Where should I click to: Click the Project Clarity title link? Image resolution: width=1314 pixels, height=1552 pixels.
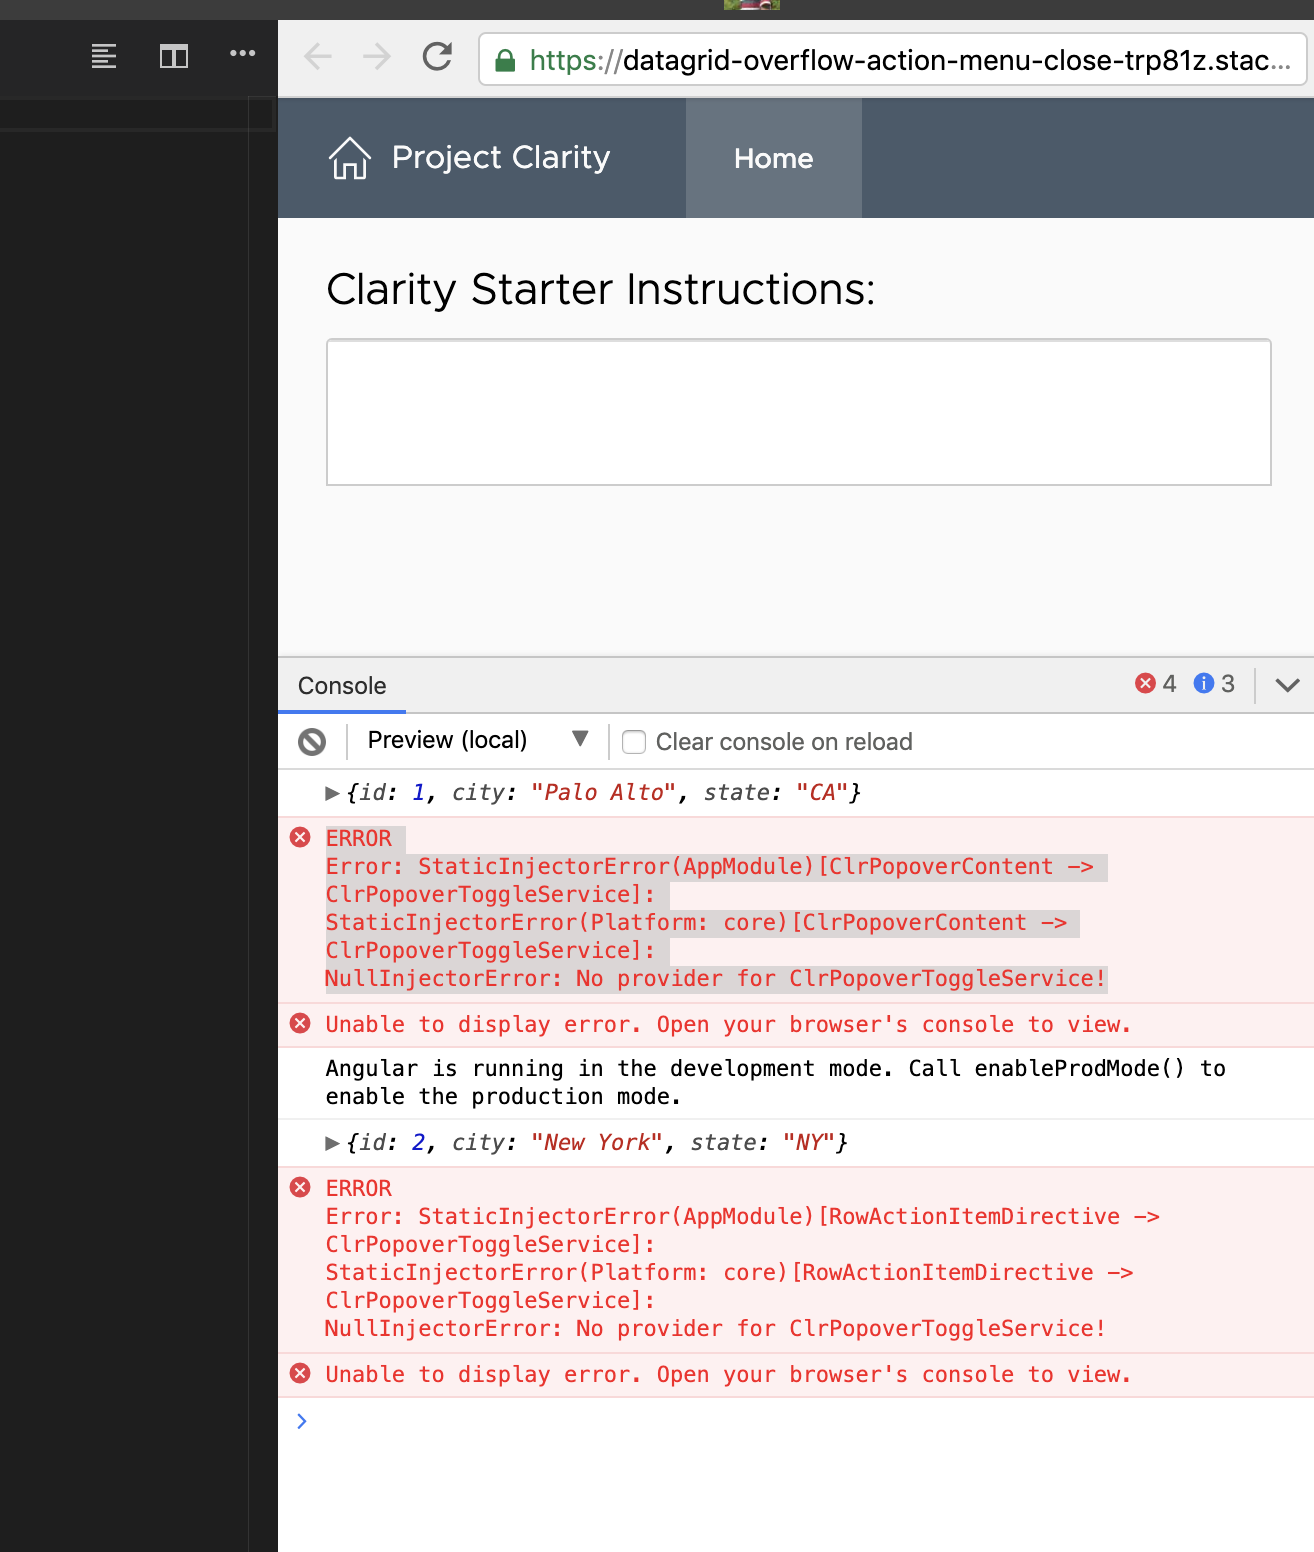[501, 157]
